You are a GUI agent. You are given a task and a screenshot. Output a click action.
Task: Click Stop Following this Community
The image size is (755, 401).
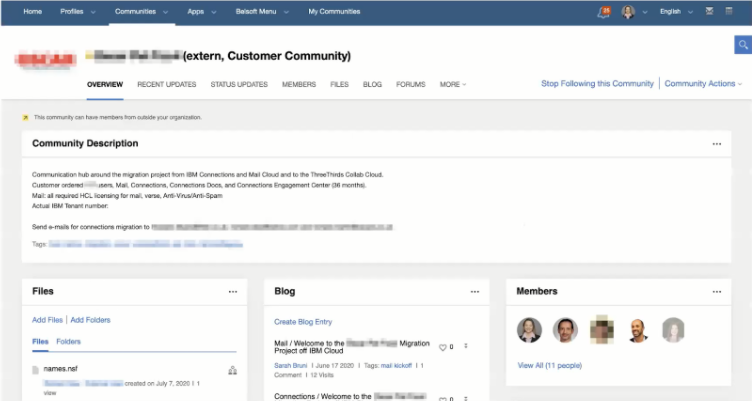(x=597, y=84)
